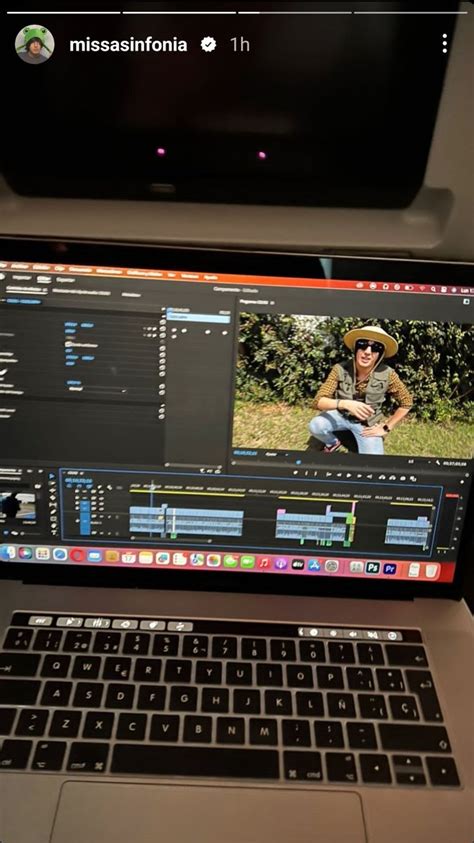This screenshot has width=474, height=843.
Task: Open the Clip menu in the menu bar
Action: pos(60,268)
